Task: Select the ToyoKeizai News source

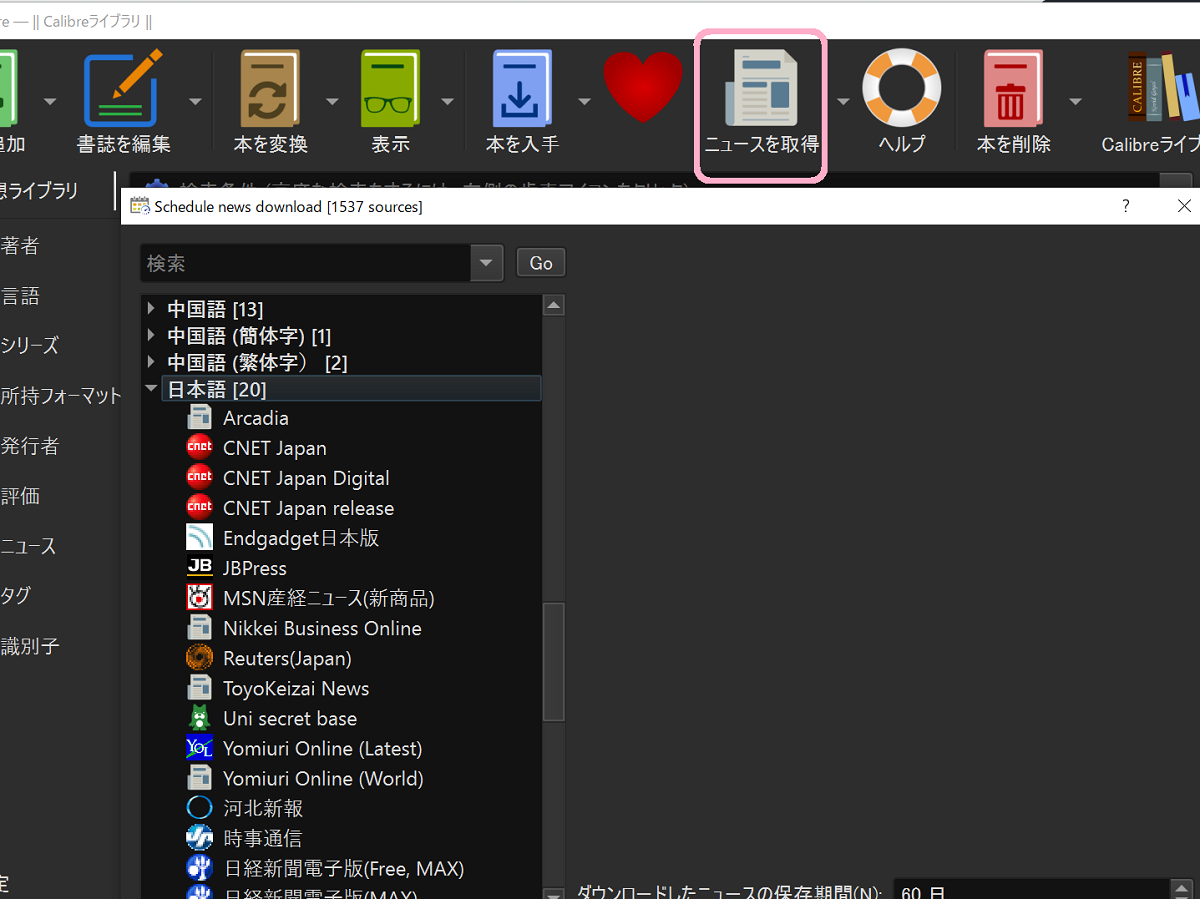Action: point(296,688)
